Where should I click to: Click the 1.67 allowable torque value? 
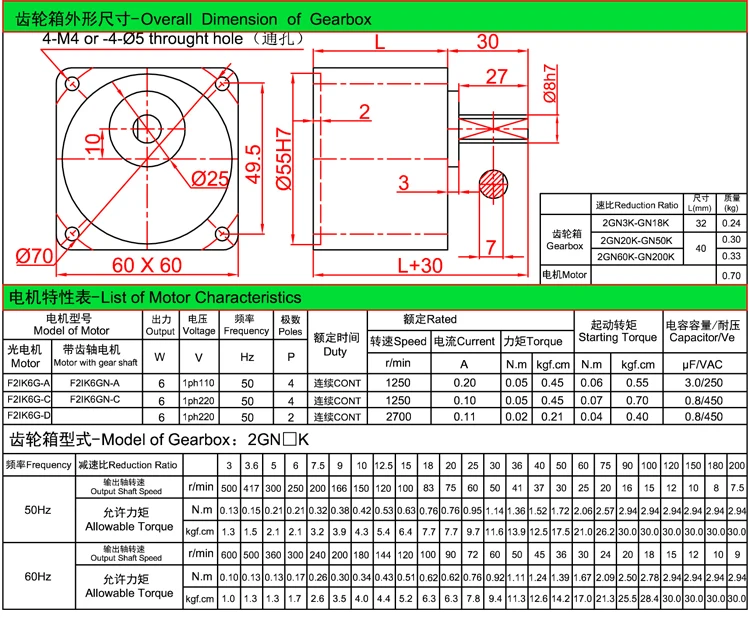583,578
